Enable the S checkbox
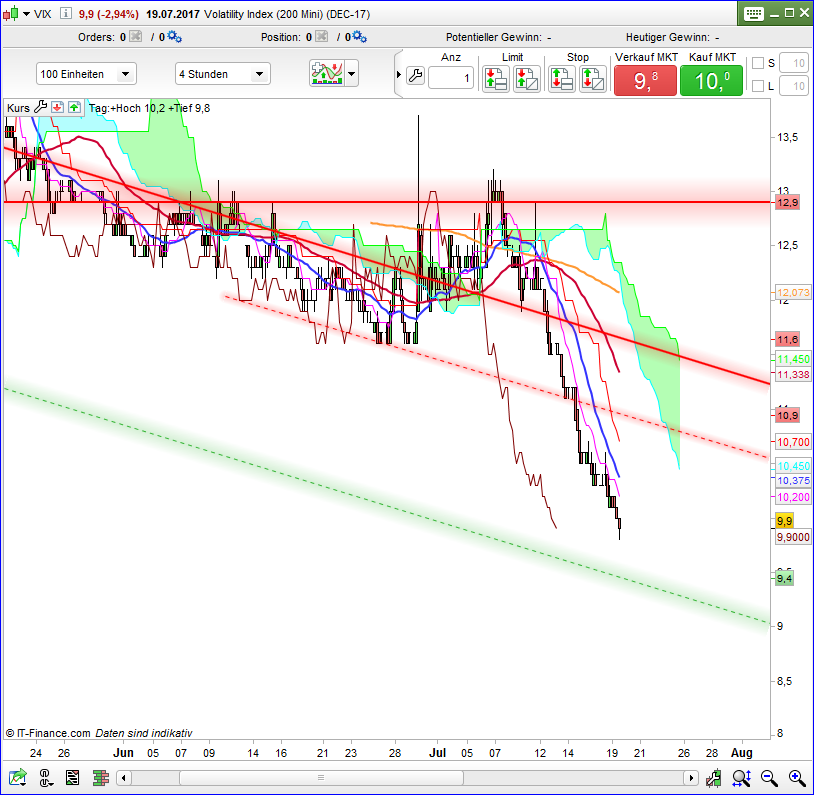The width and height of the screenshot is (814, 795). 758,63
